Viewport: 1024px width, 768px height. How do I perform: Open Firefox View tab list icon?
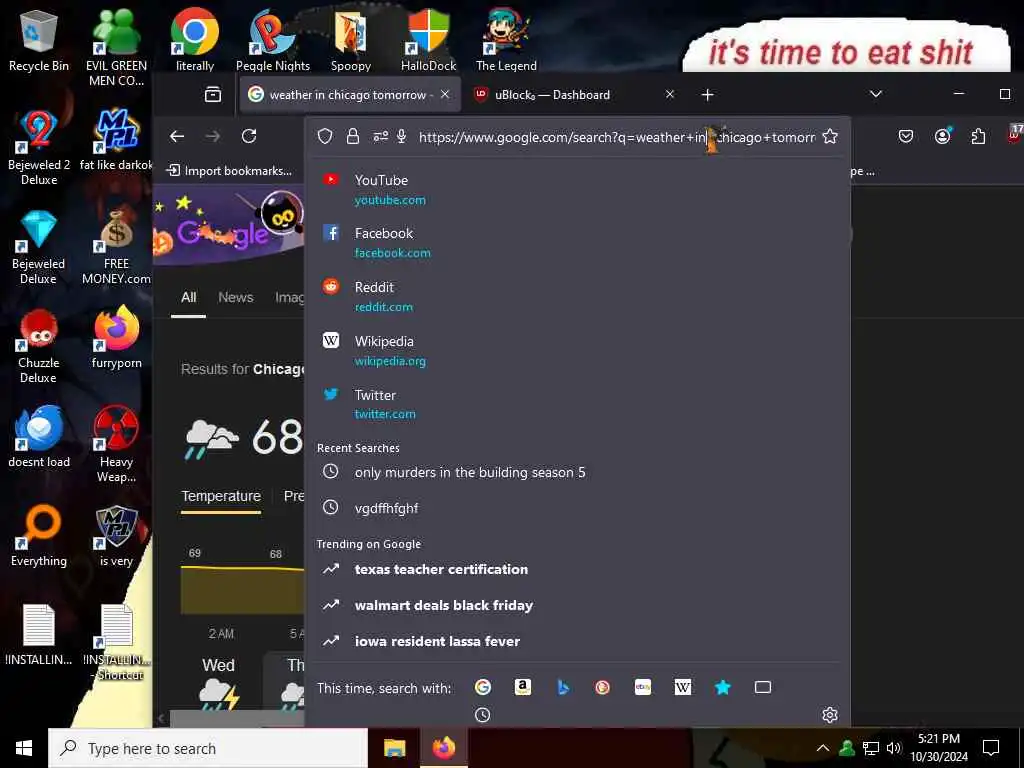pyautogui.click(x=213, y=95)
